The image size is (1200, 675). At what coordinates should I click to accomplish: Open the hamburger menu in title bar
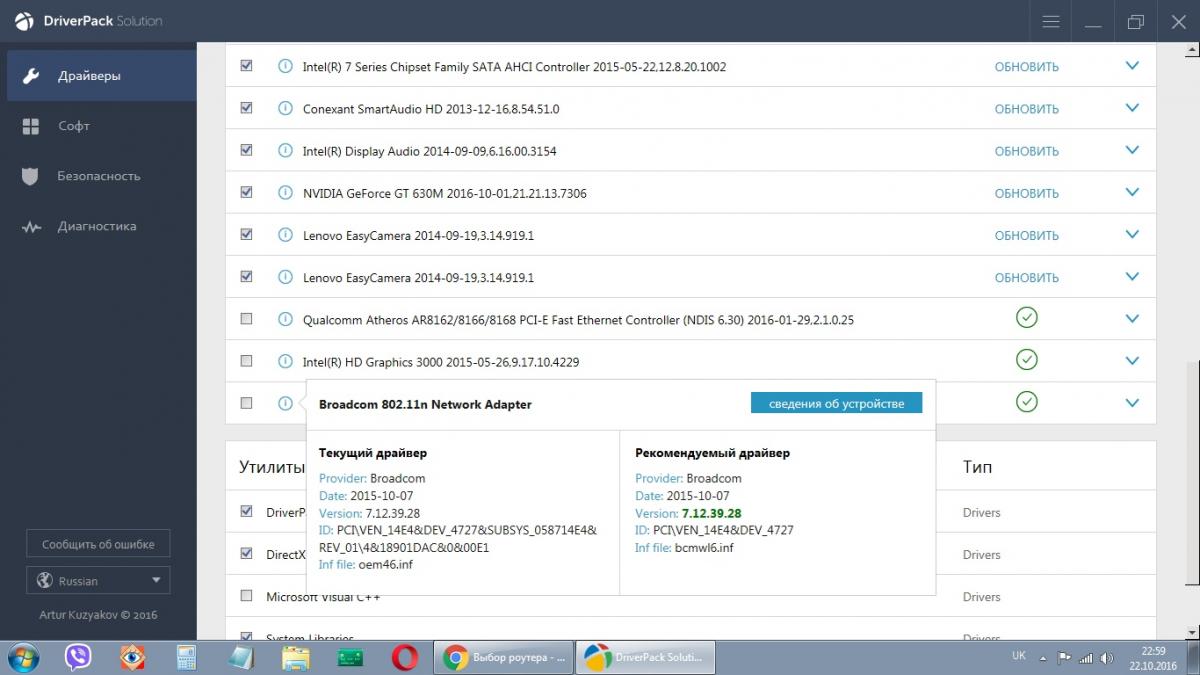pyautogui.click(x=1050, y=21)
